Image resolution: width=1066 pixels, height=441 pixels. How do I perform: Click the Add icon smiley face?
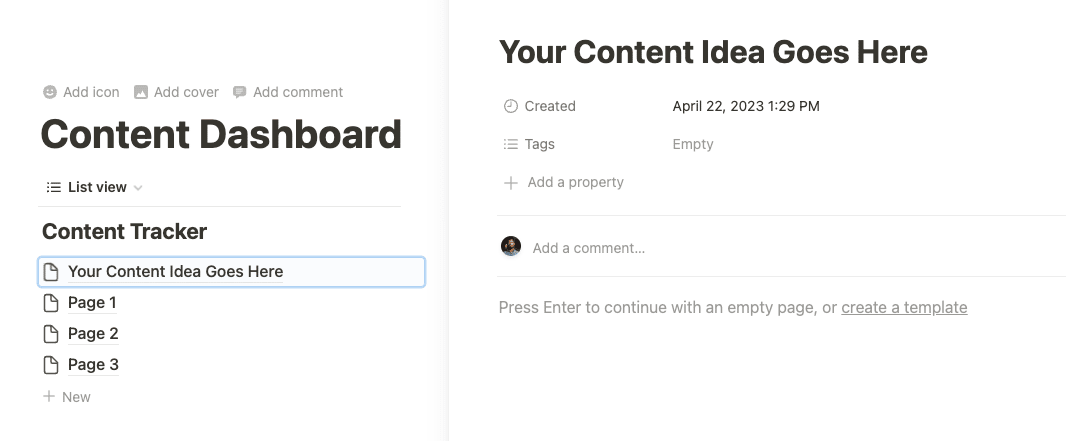[x=50, y=92]
